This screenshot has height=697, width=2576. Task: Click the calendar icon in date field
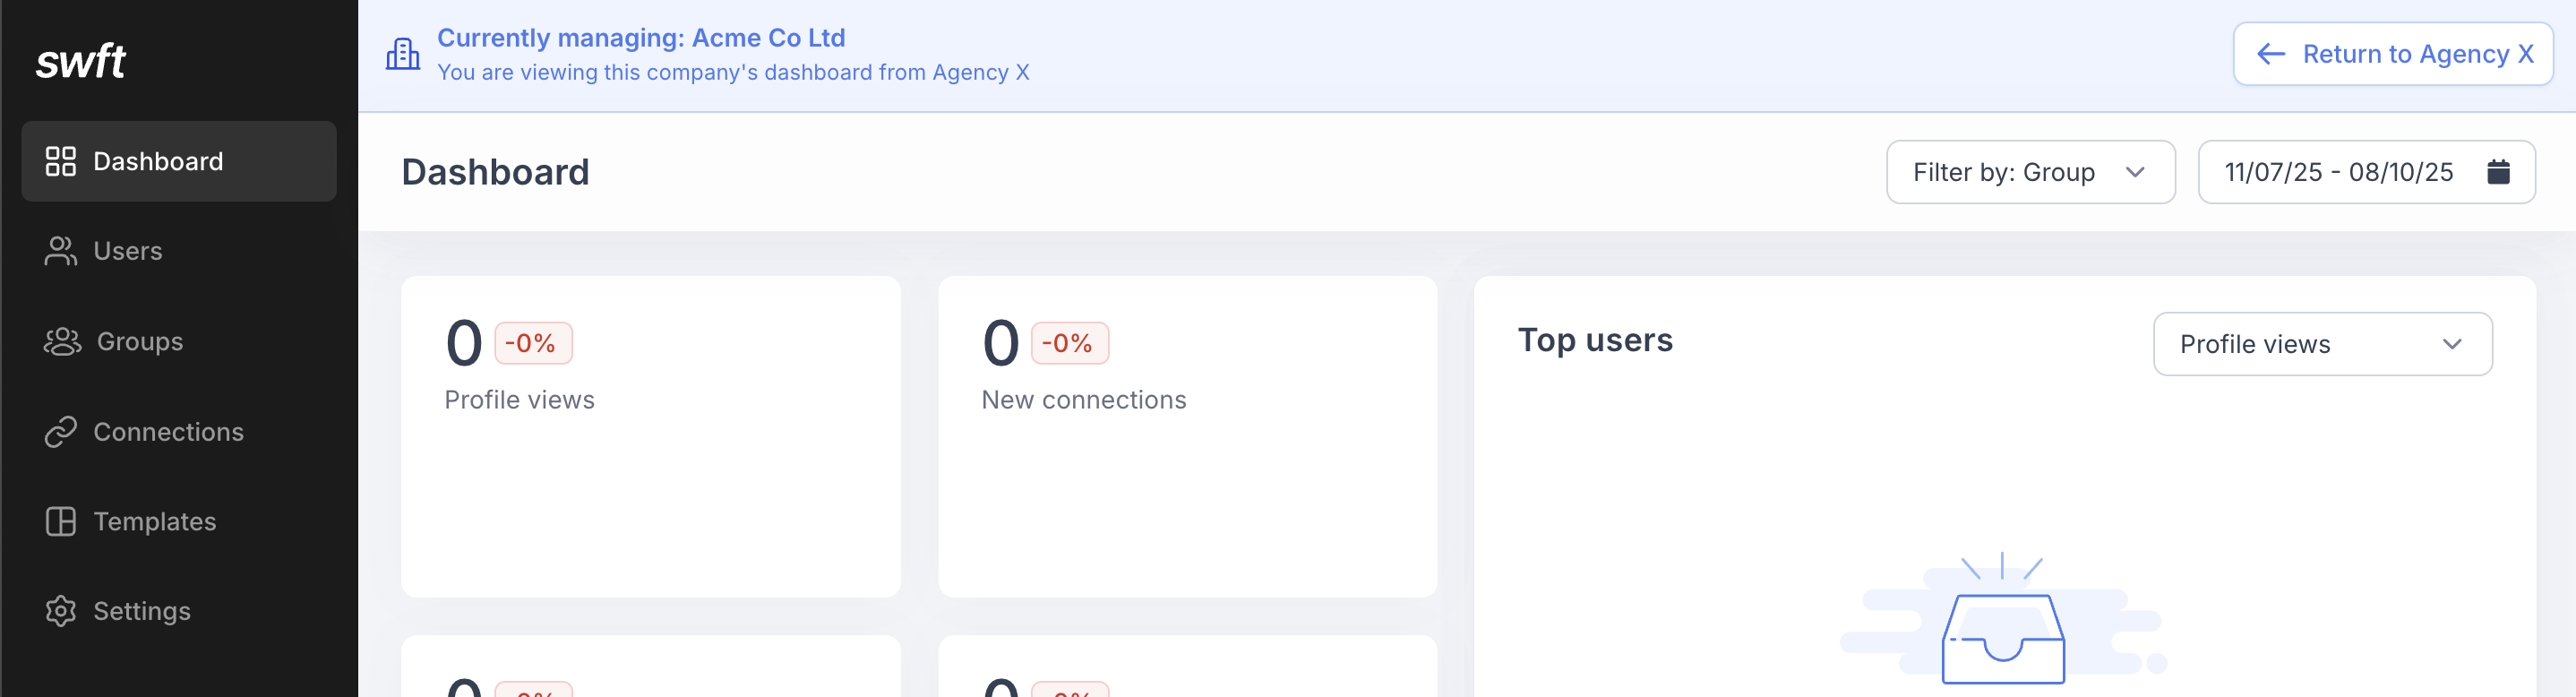pos(2497,172)
